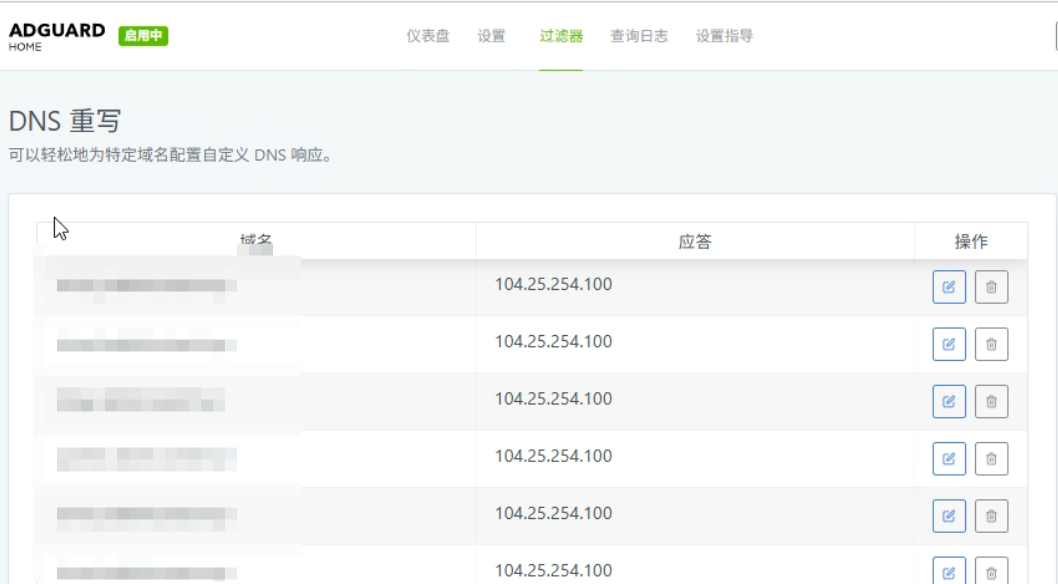1058x584 pixels.
Task: Open the editor for the fifth rewrite entry
Action: pos(949,515)
